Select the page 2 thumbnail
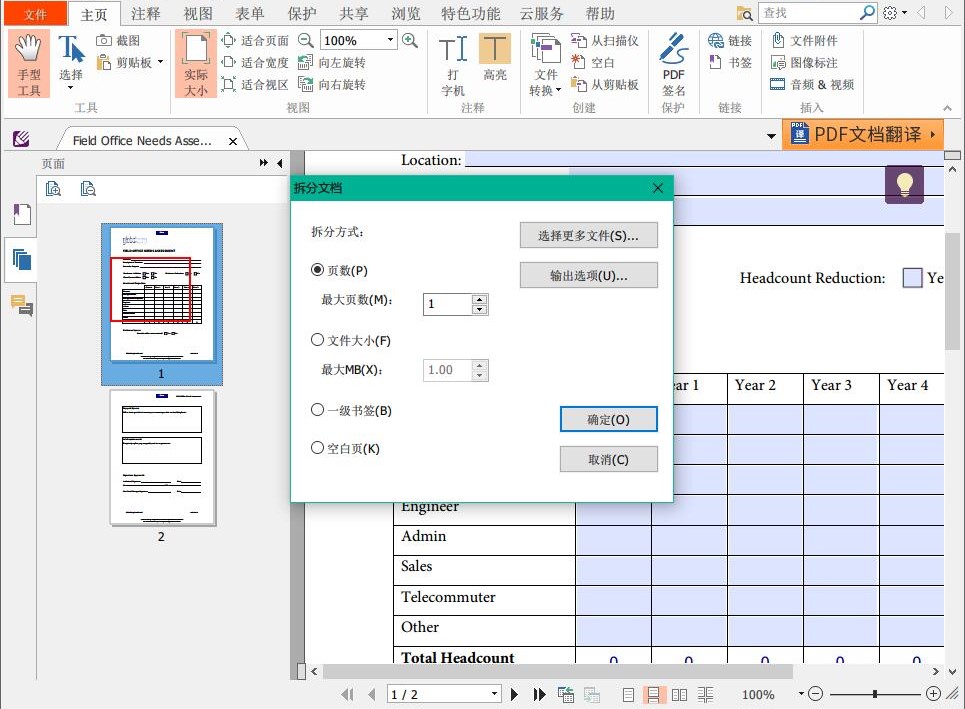Viewport: 965px width, 709px height. [x=161, y=458]
